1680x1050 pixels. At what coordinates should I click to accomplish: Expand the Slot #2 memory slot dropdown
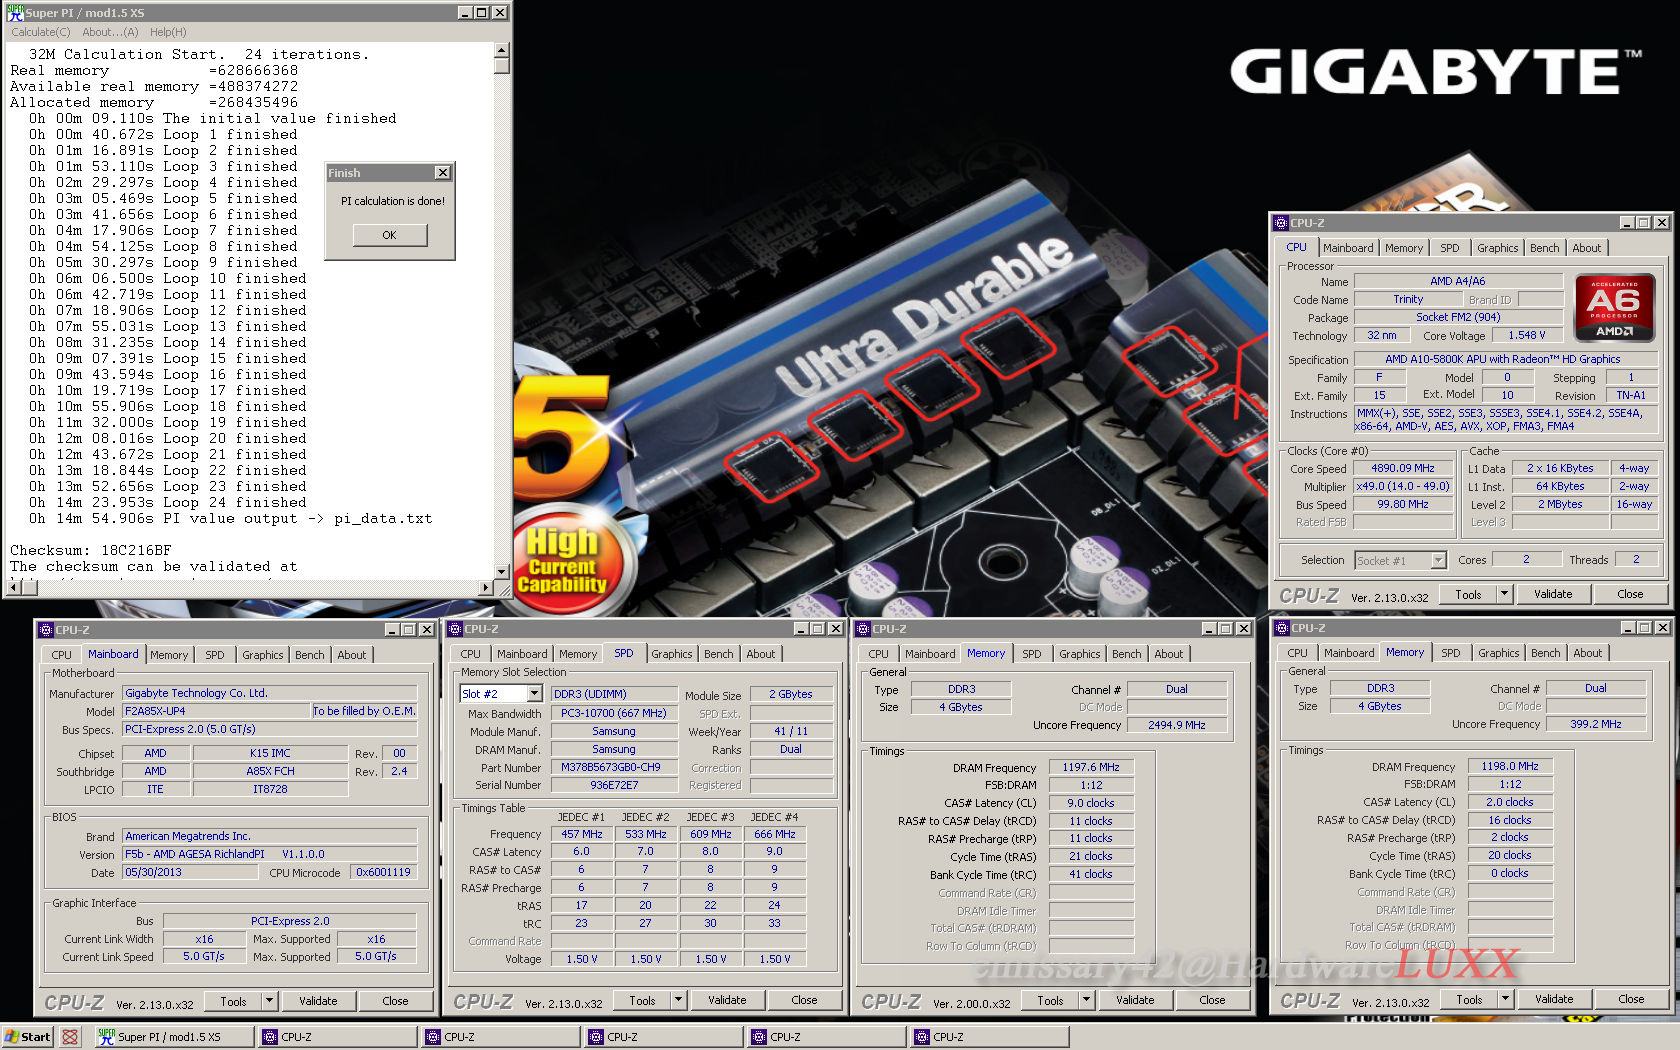[x=534, y=694]
